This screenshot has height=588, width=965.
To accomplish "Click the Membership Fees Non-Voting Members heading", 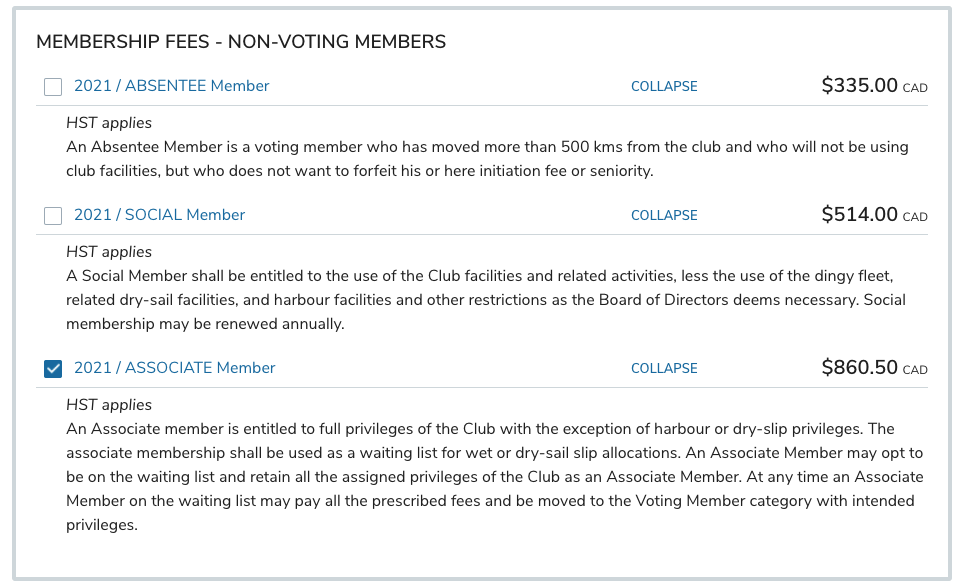I will [x=241, y=42].
